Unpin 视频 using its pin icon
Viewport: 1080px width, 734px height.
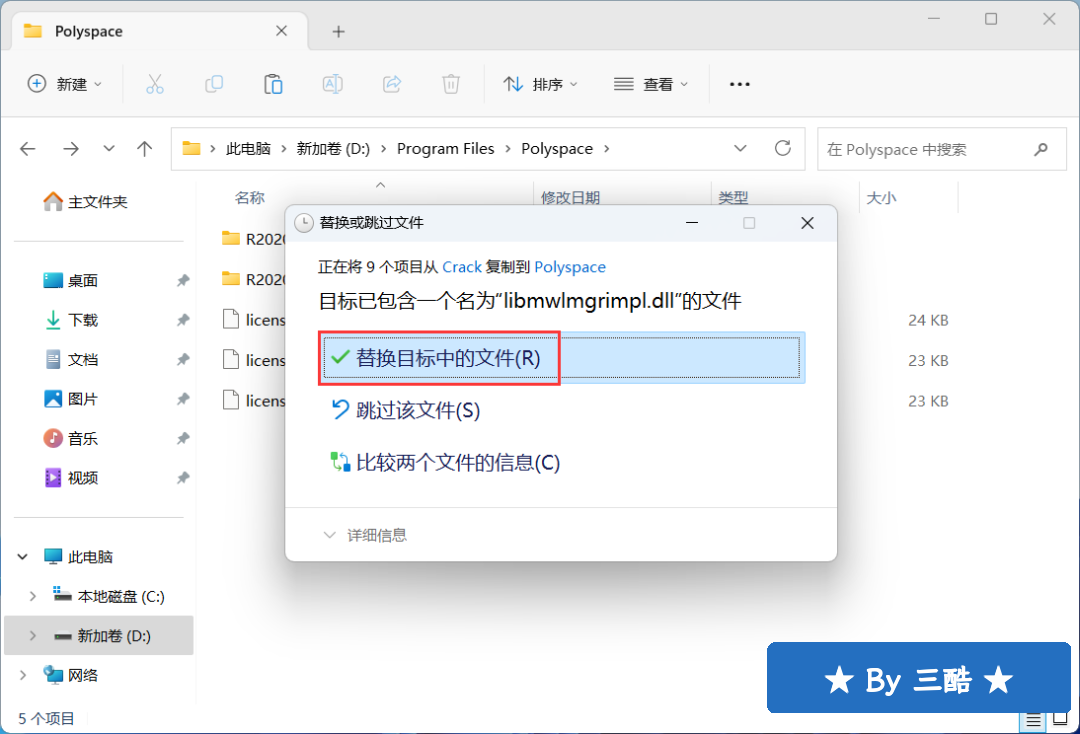183,478
